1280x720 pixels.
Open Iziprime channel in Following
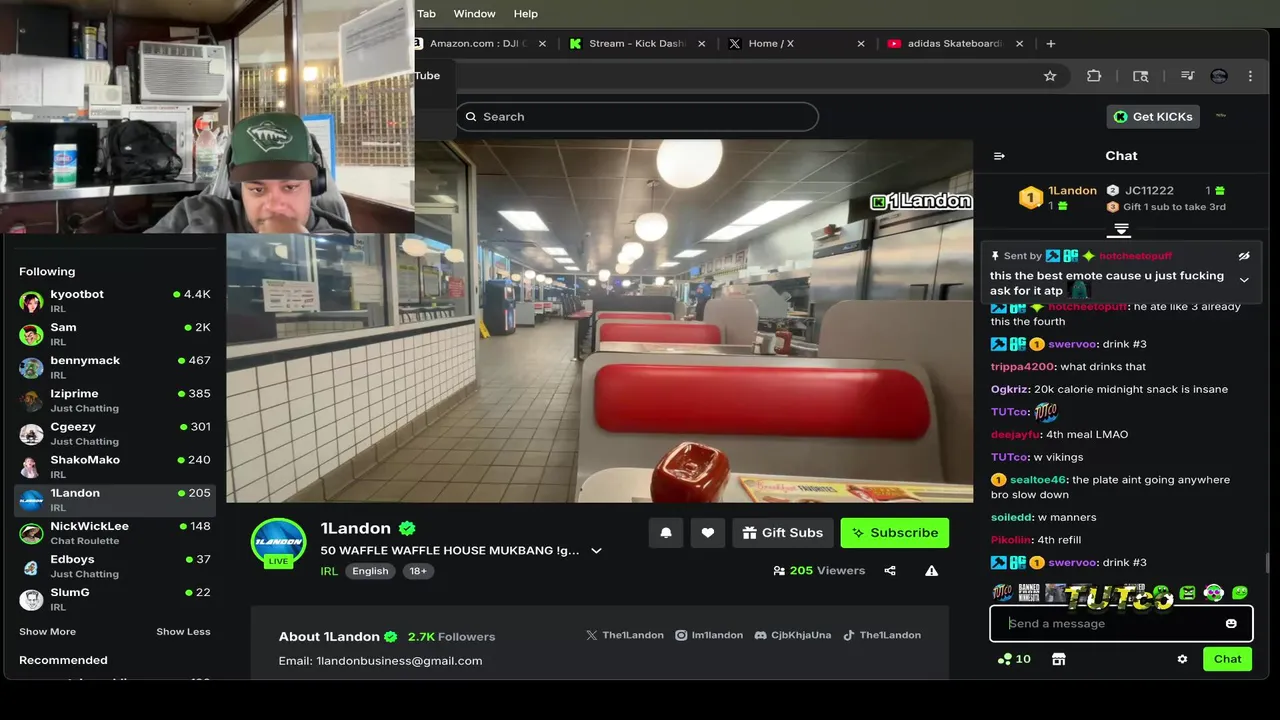(x=115, y=400)
